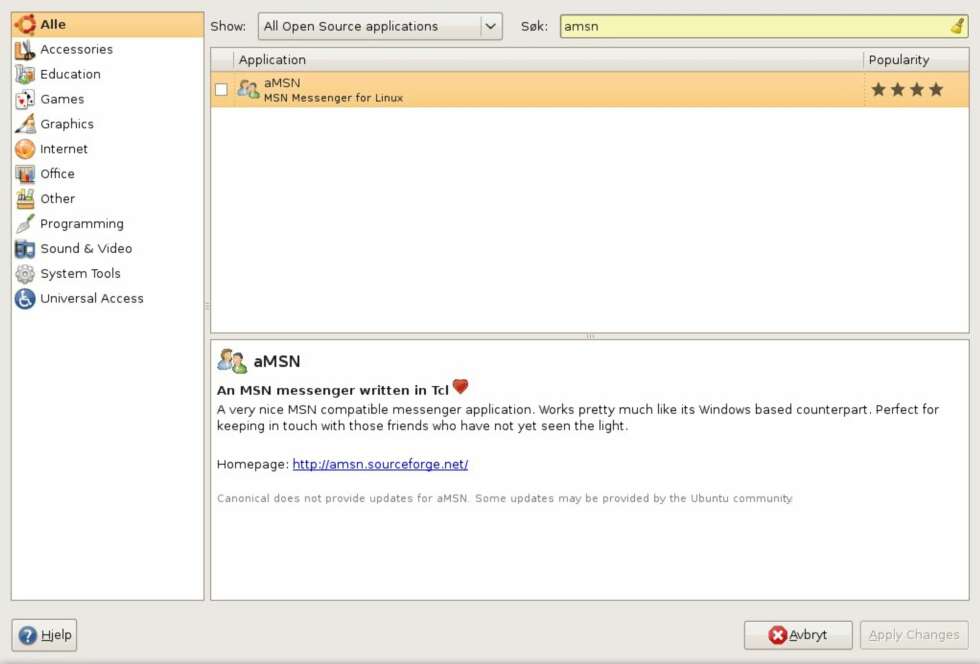Check the aMSN install checkbox
This screenshot has height=664, width=980.
221,89
